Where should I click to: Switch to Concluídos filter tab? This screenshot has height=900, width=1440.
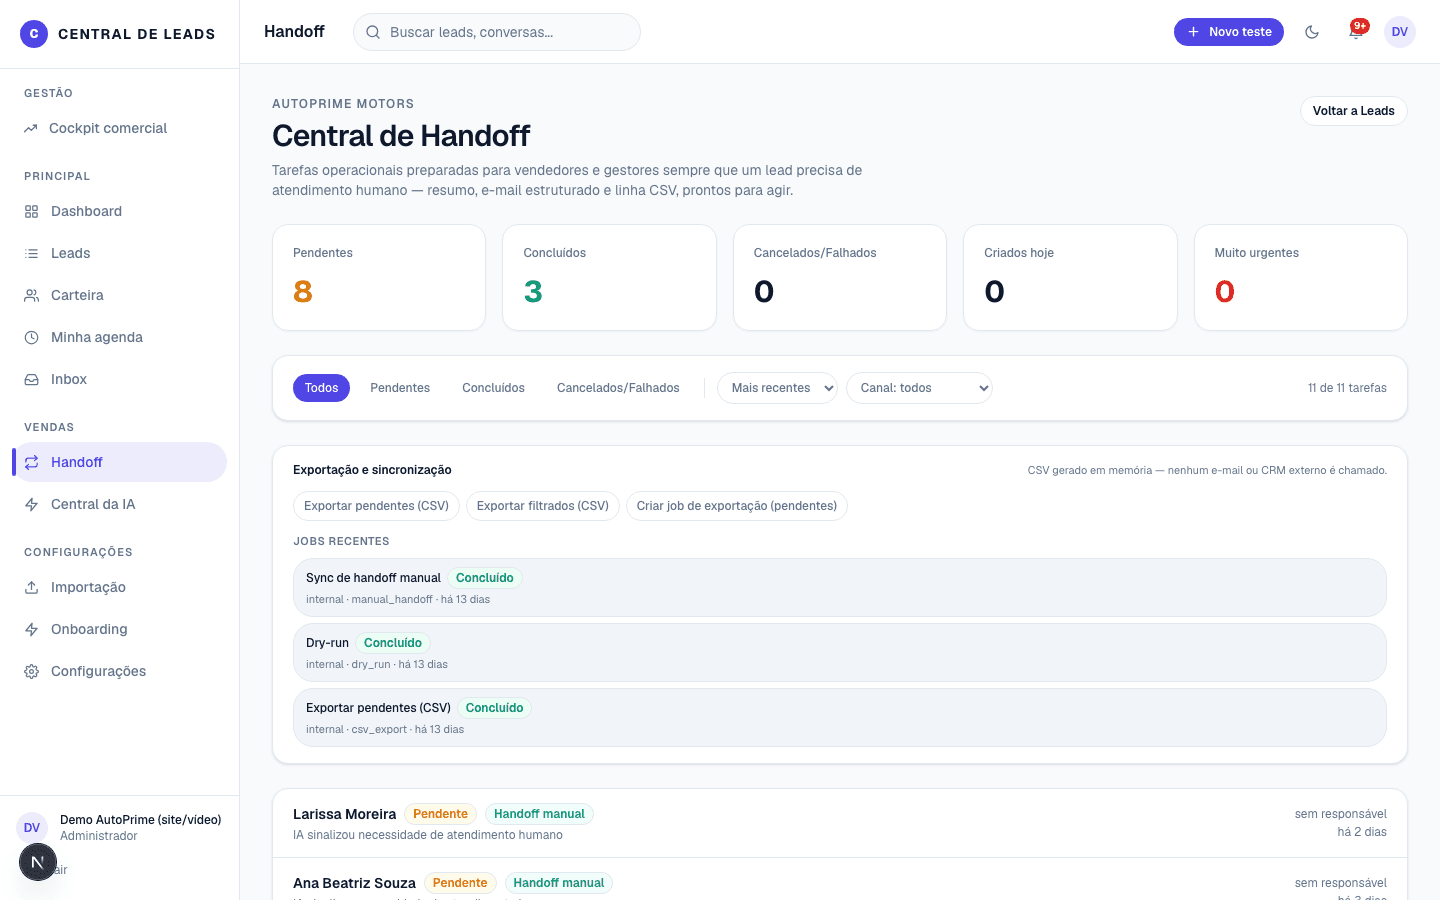pos(493,388)
